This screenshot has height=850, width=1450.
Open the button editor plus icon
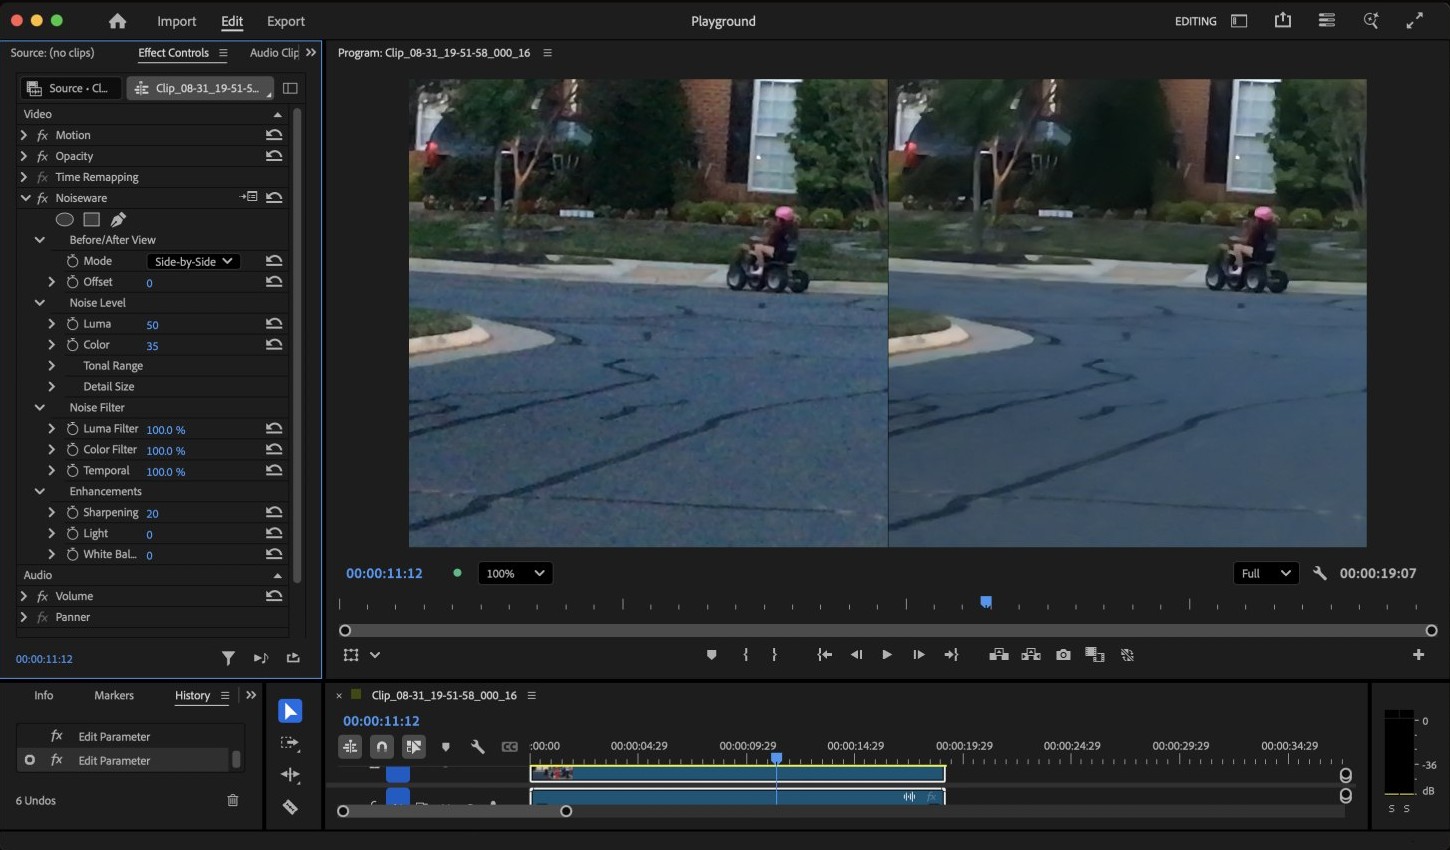[1418, 655]
